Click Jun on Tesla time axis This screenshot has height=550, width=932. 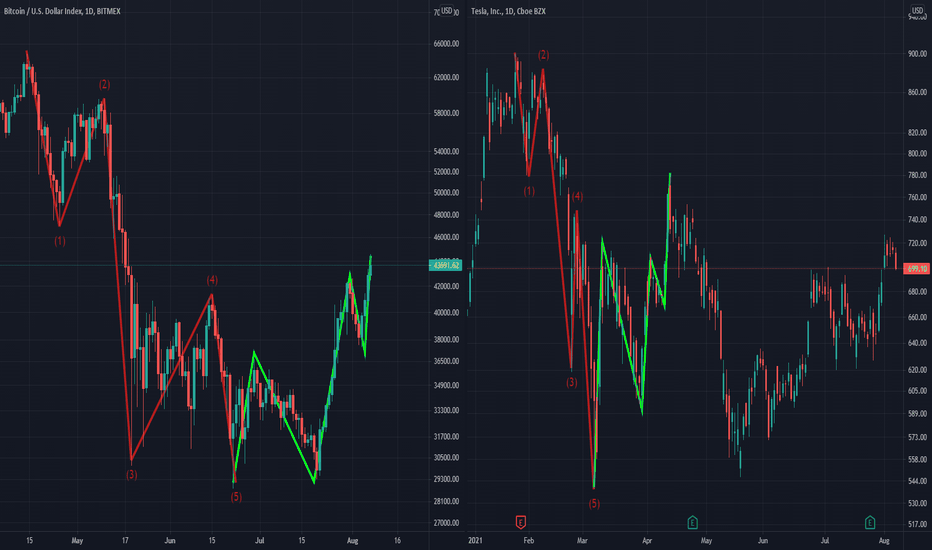pyautogui.click(x=763, y=540)
